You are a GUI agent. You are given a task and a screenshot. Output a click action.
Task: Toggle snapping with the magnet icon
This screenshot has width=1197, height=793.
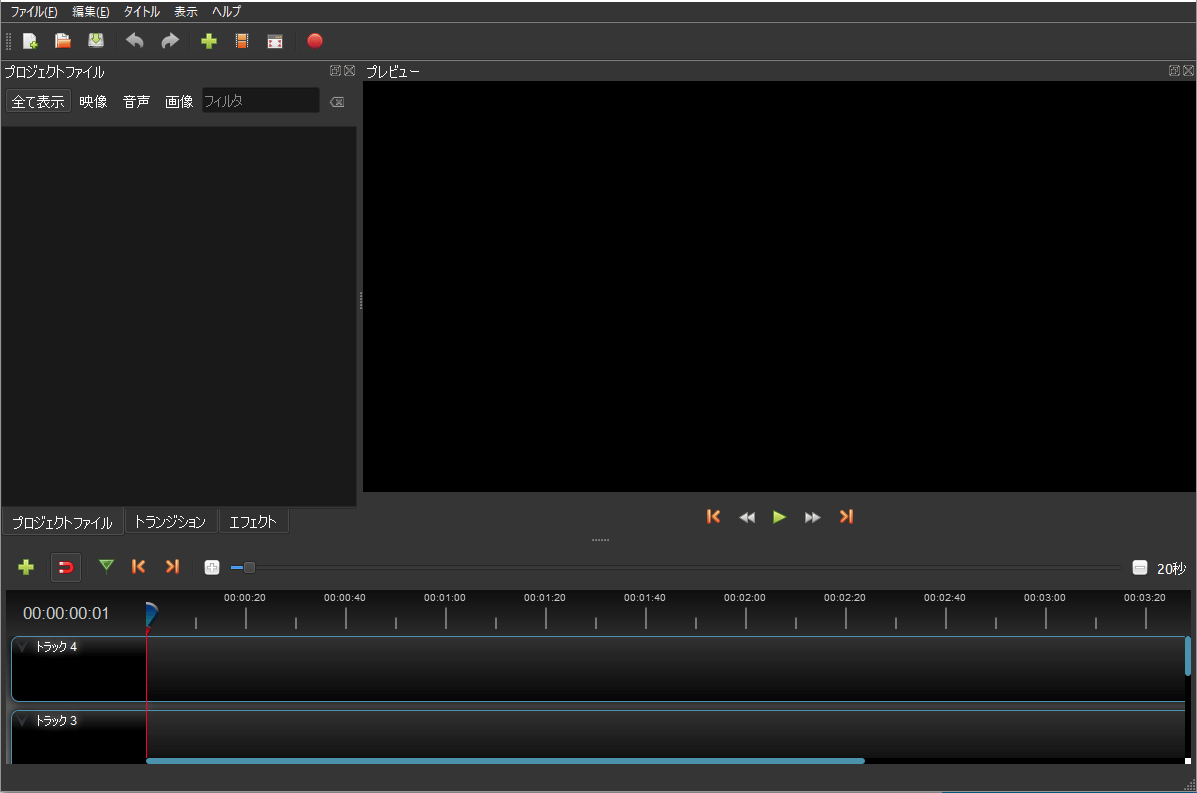pyautogui.click(x=65, y=567)
